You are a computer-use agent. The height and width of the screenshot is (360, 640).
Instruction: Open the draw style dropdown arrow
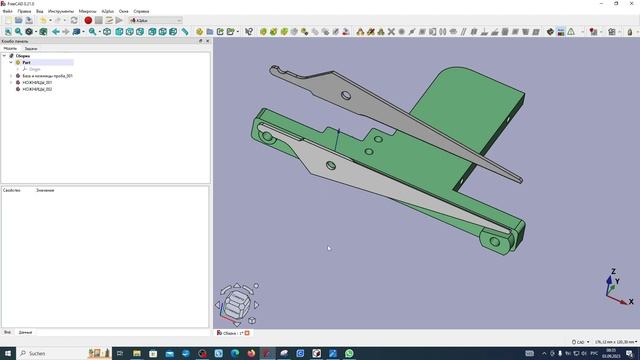[36, 32]
